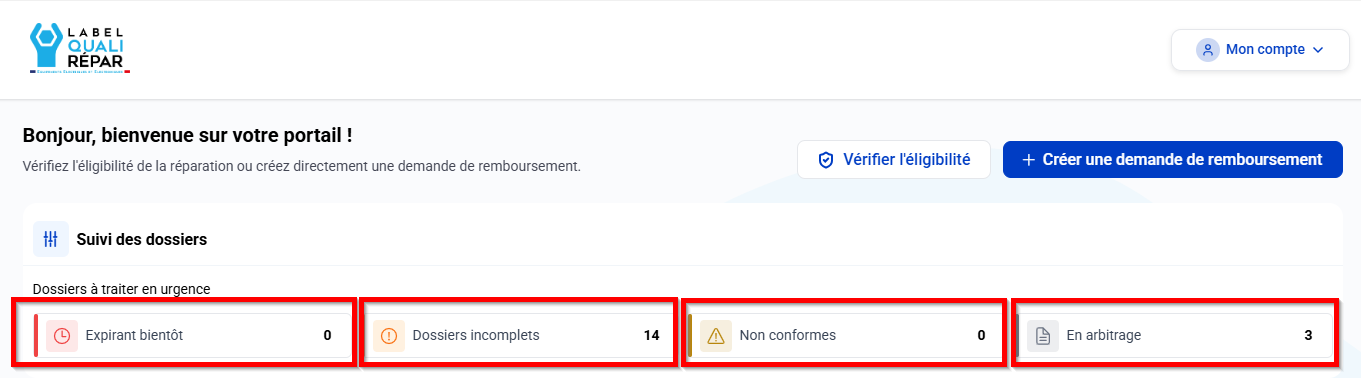This screenshot has height=378, width=1361.
Task: Select the Suivi des dossiers heading
Action: point(142,240)
